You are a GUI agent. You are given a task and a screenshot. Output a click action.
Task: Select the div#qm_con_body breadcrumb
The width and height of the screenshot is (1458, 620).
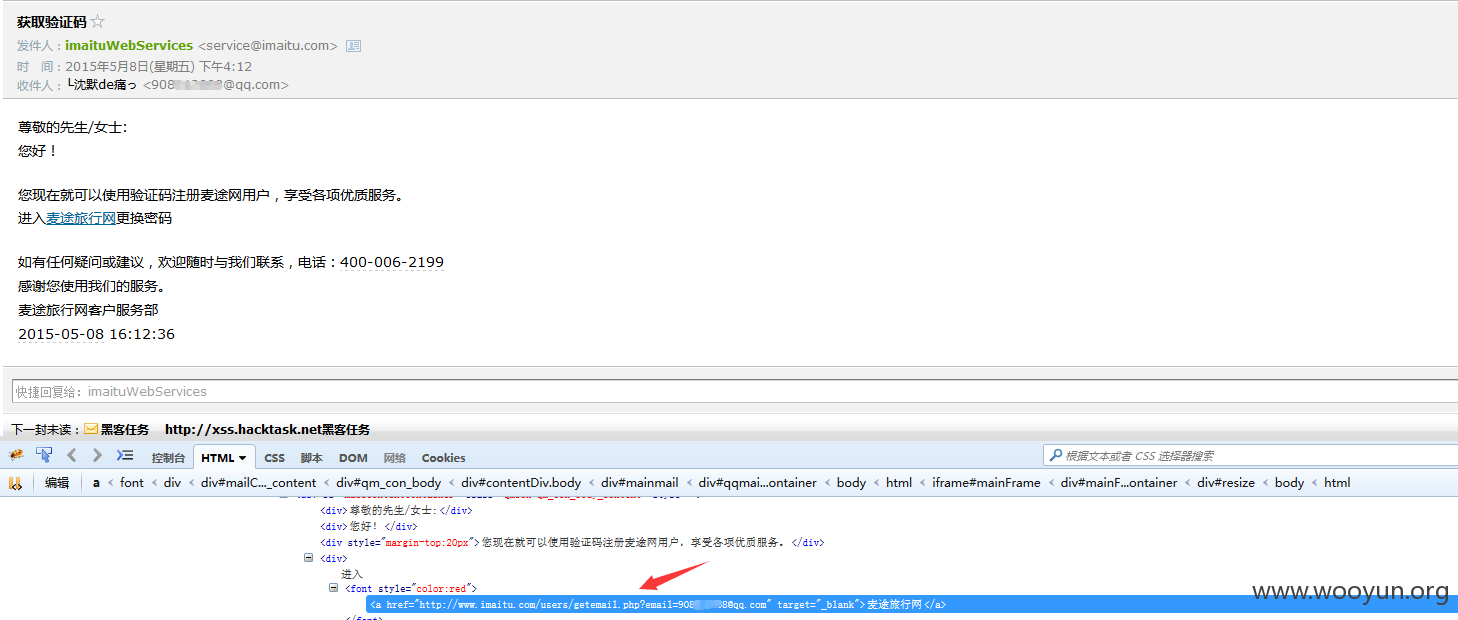[x=389, y=483]
